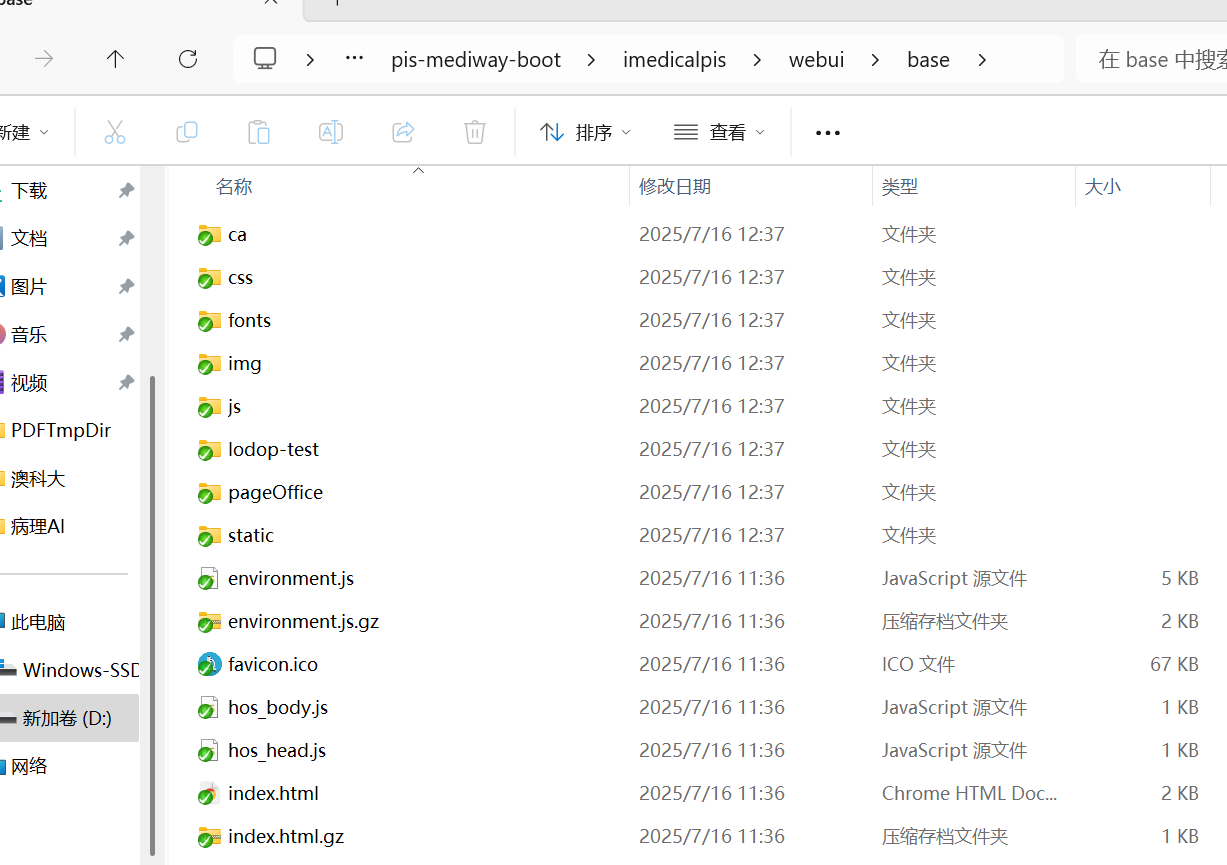Viewport: 1227px width, 865px height.
Task: Click the navigation pane vertical scrollbar
Action: (x=152, y=600)
